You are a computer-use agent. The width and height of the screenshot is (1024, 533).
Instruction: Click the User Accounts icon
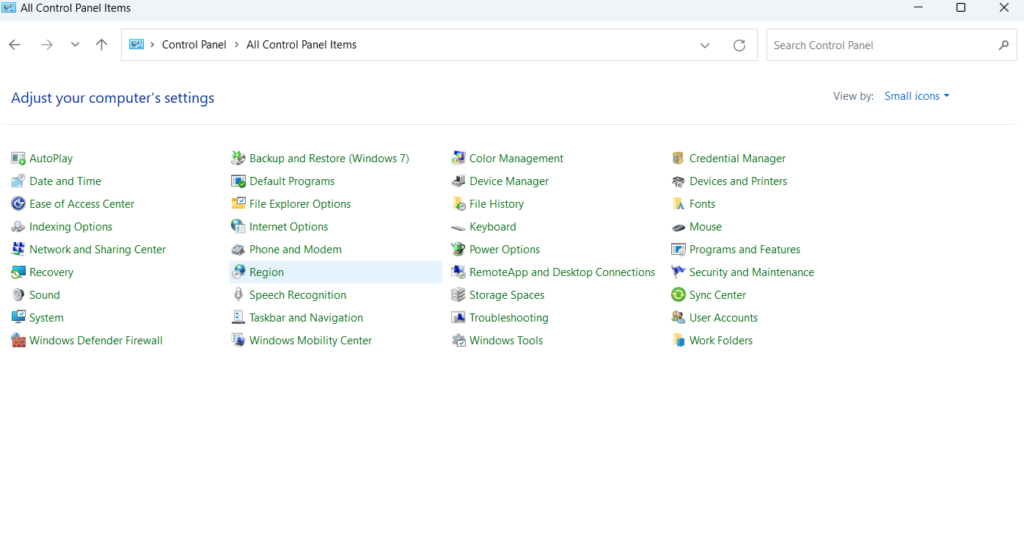tap(679, 317)
